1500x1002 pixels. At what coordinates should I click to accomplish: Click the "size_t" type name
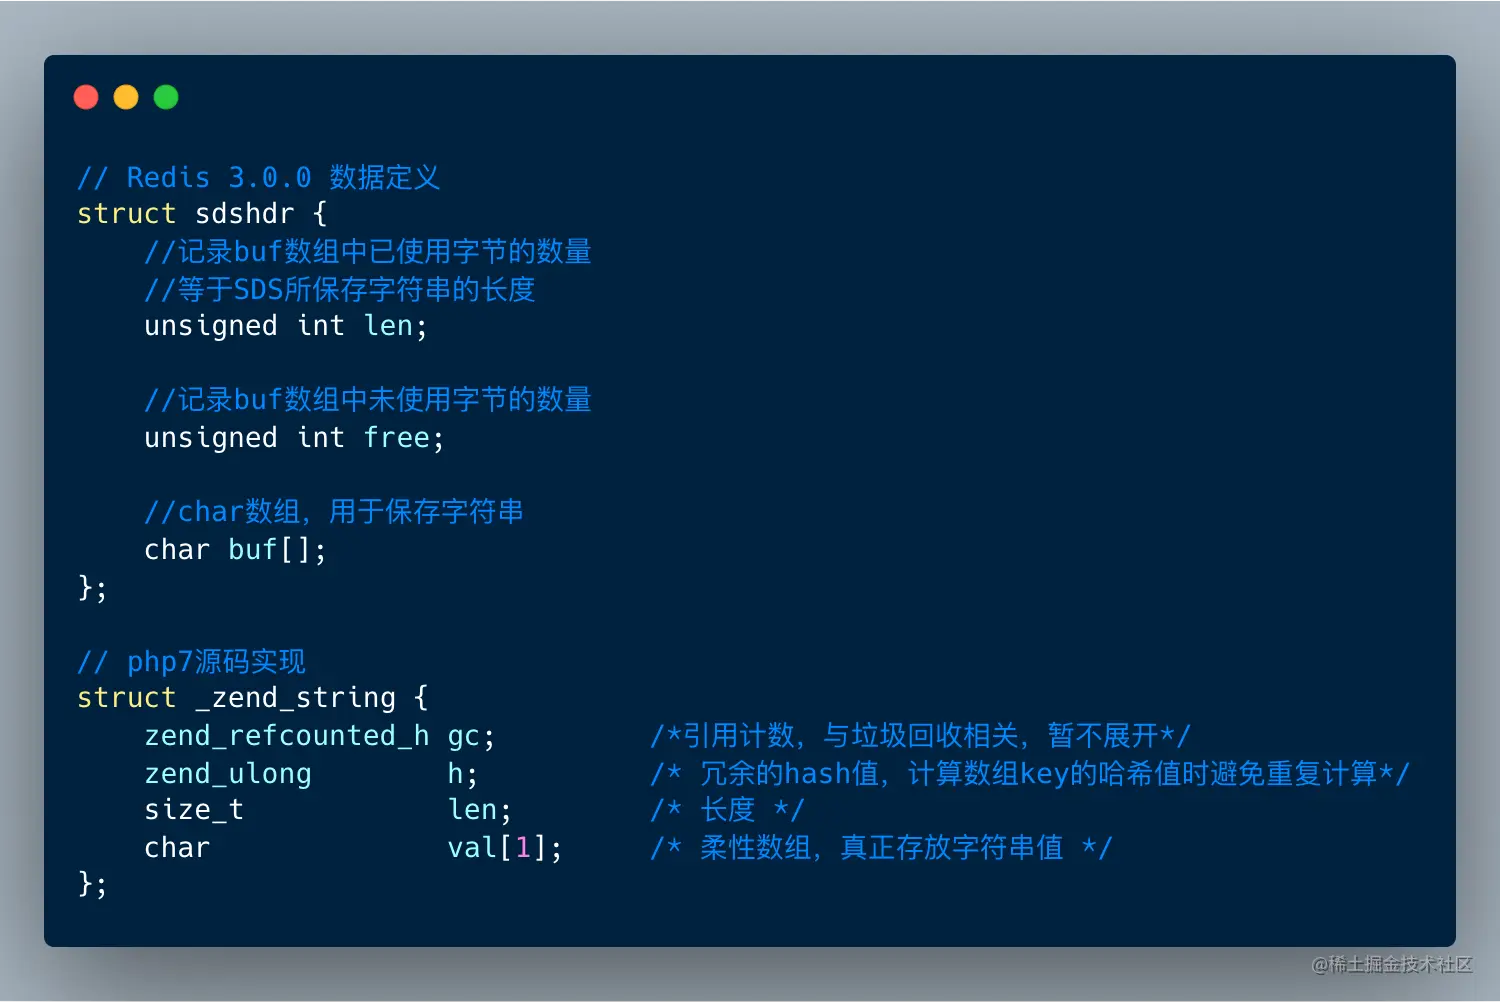(194, 810)
